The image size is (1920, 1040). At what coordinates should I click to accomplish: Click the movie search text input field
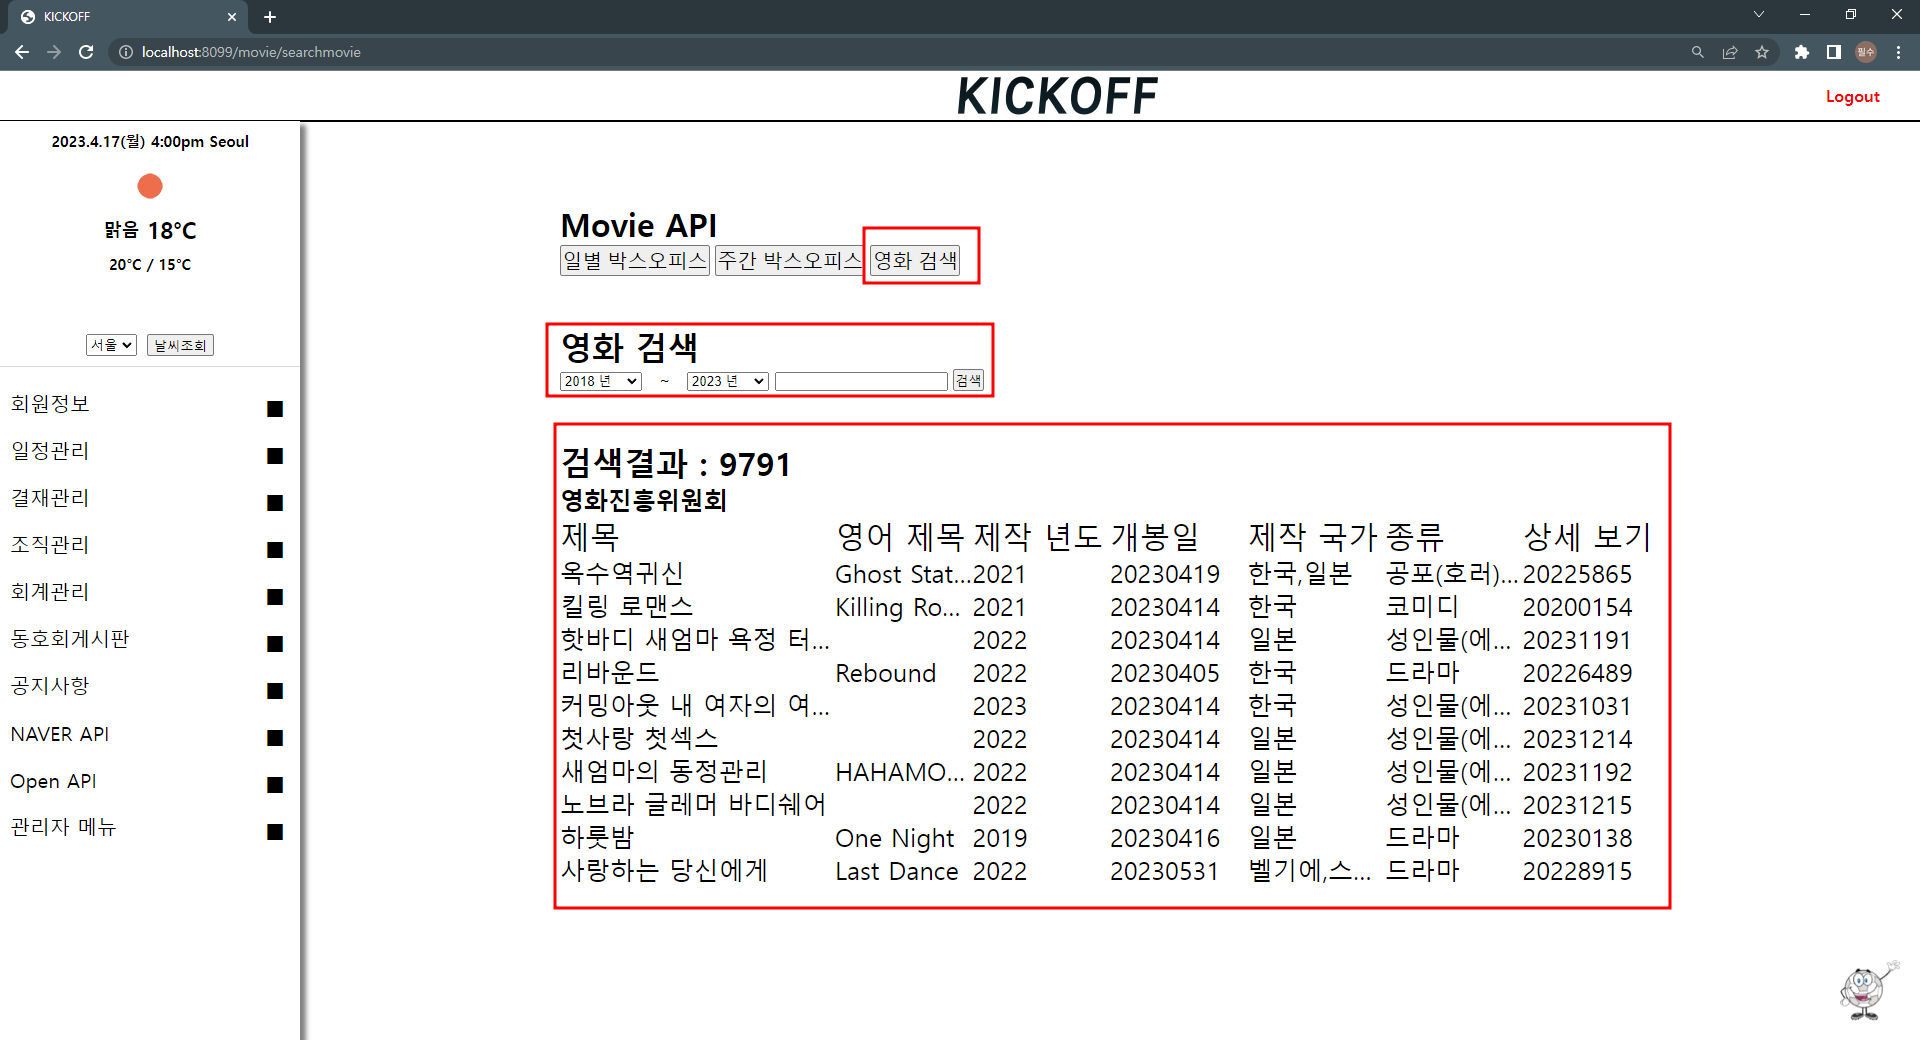pyautogui.click(x=860, y=381)
